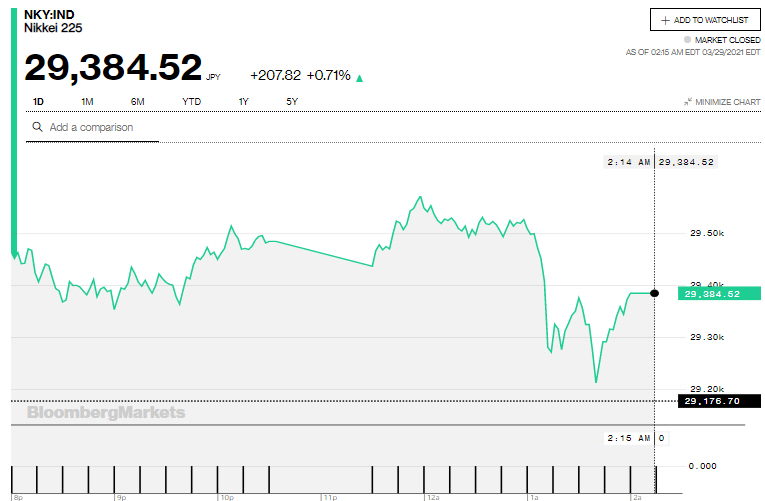Click the magnifier search icon

click(37, 128)
